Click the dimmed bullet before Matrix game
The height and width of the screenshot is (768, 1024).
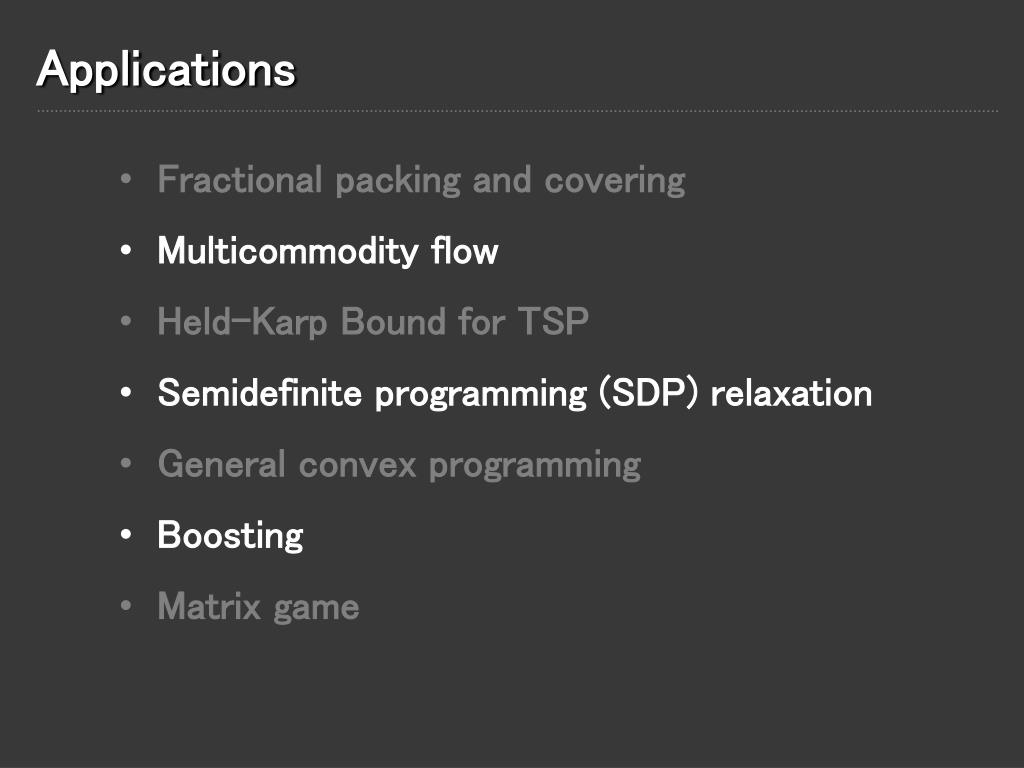126,606
